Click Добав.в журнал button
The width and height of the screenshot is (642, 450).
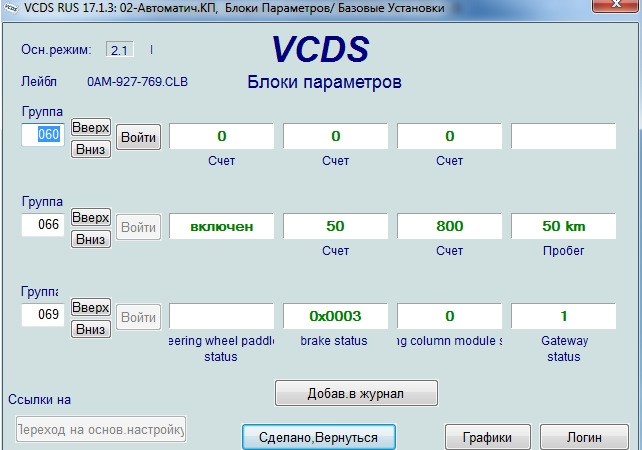[356, 393]
